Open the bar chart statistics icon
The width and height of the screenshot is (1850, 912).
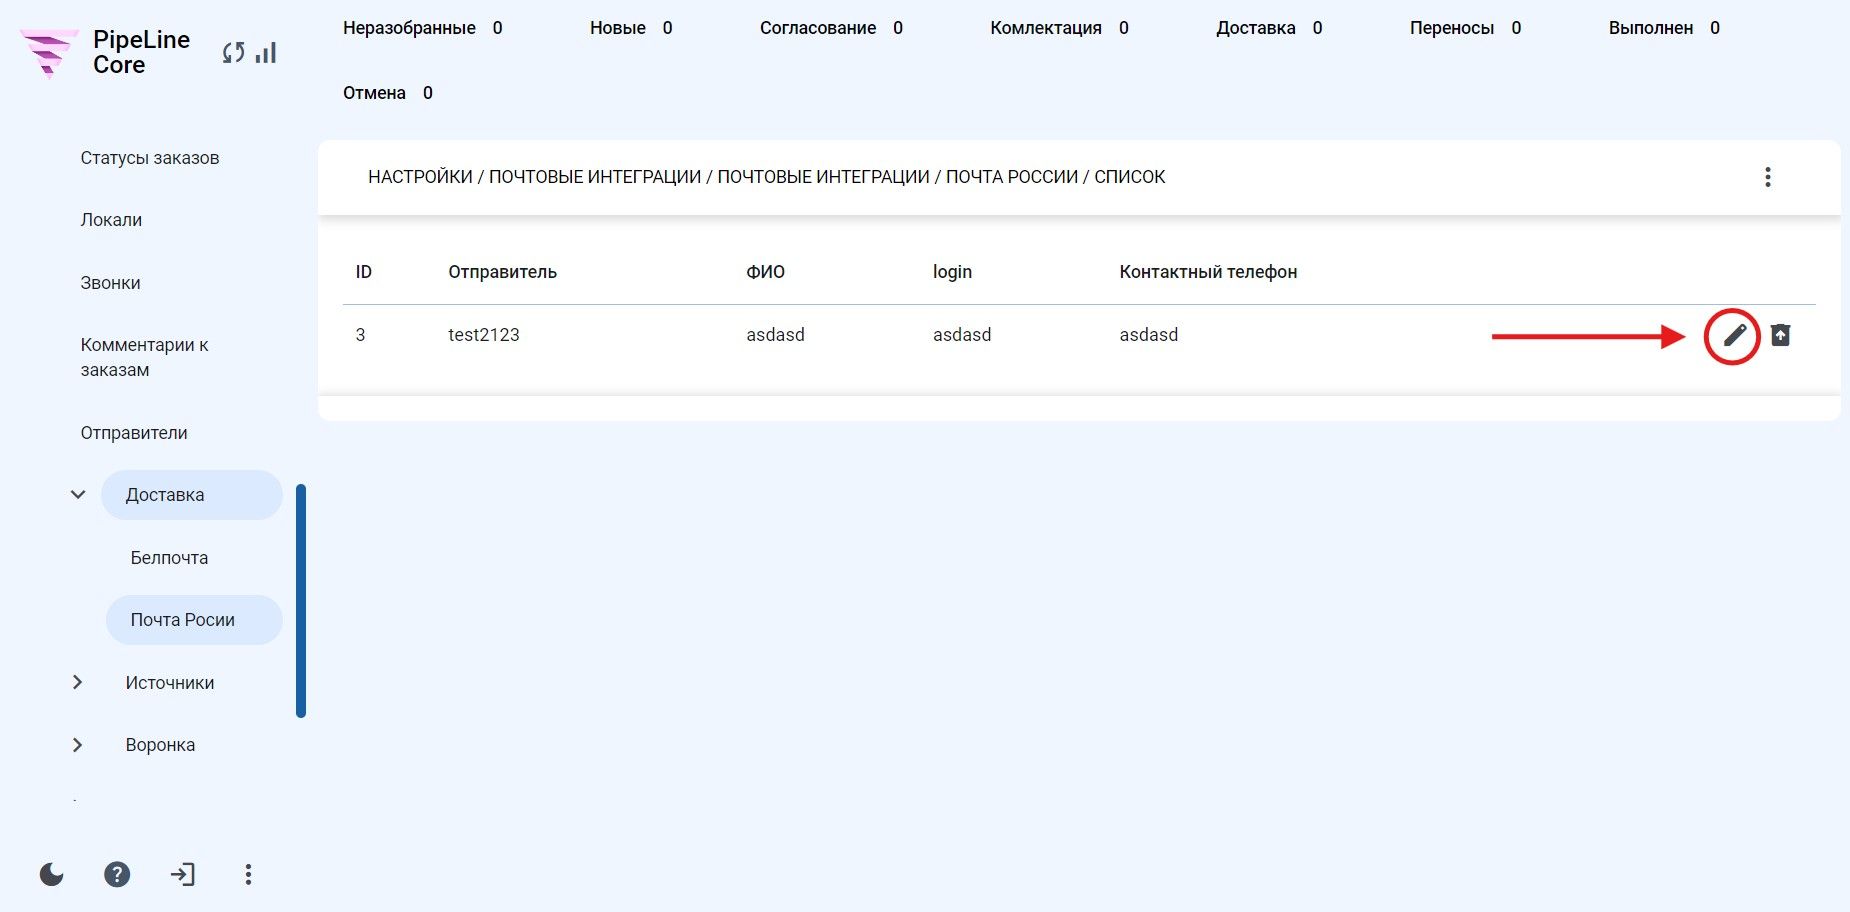click(265, 53)
